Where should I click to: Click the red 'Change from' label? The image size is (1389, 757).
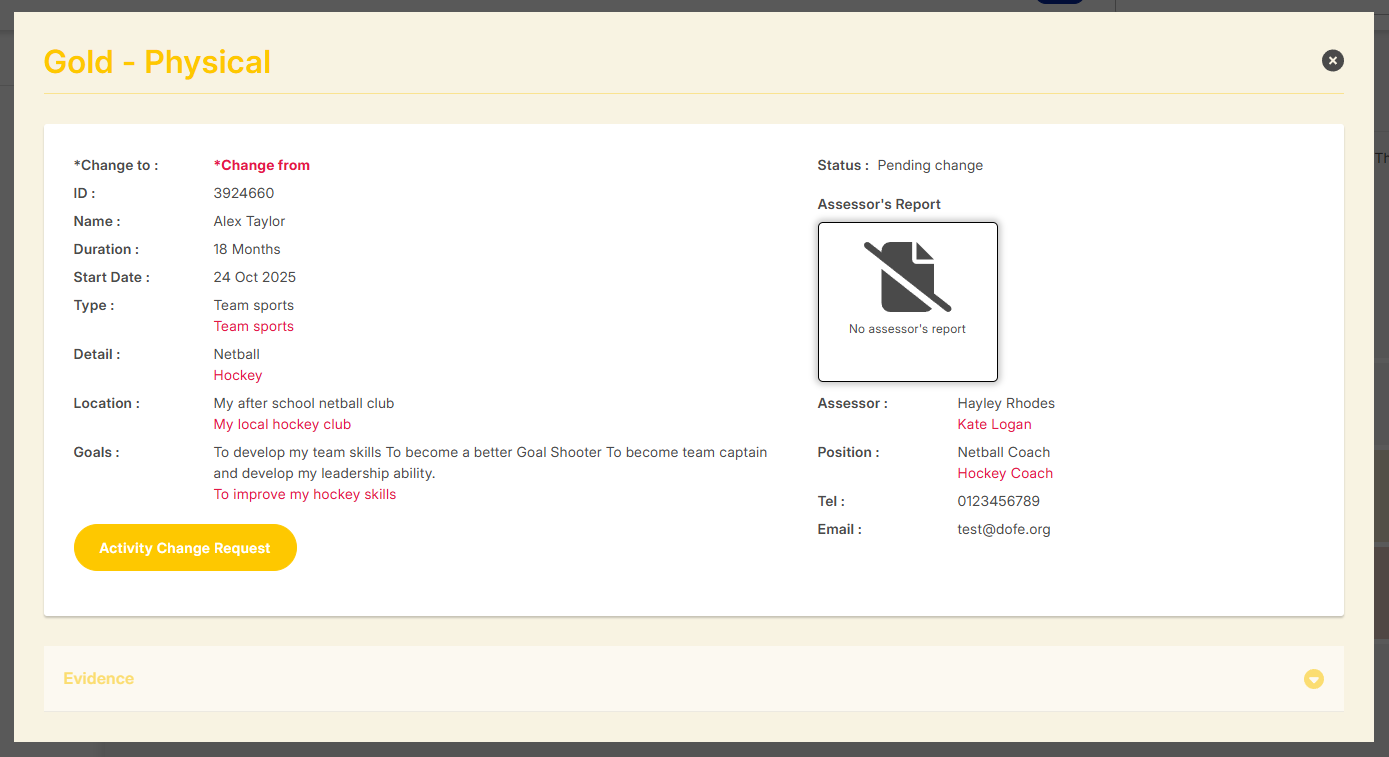coord(262,165)
